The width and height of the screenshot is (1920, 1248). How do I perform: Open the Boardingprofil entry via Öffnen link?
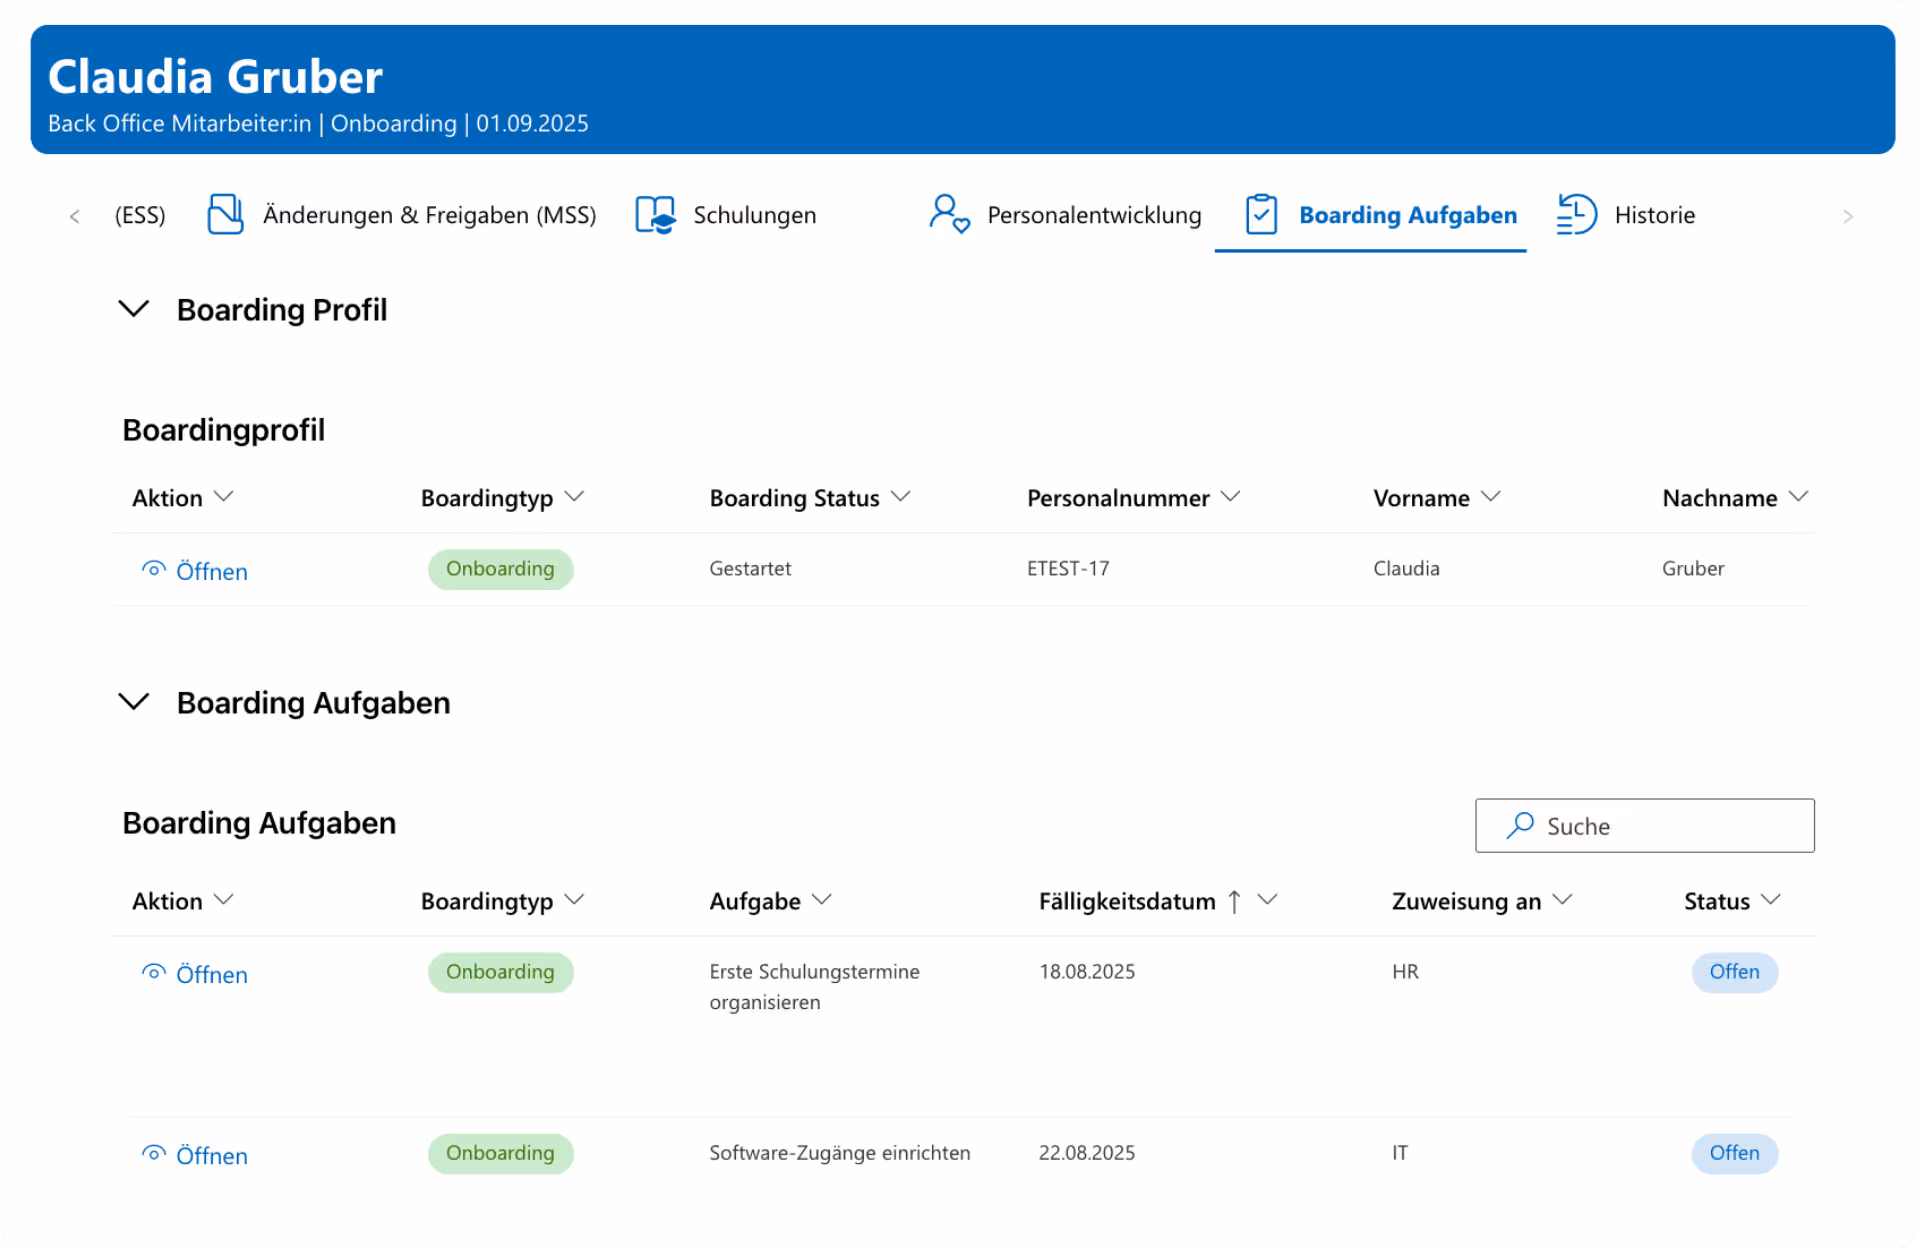[x=212, y=570]
